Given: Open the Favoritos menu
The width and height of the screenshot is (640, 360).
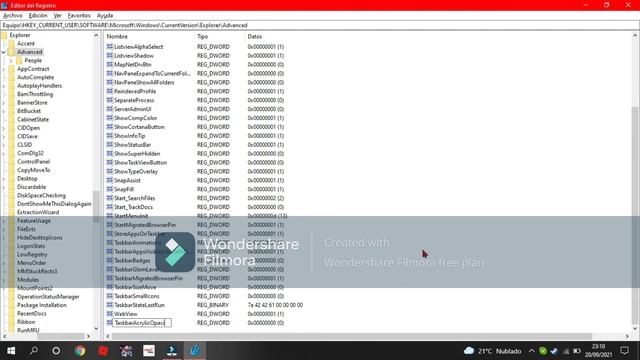Looking at the screenshot, I should (79, 16).
